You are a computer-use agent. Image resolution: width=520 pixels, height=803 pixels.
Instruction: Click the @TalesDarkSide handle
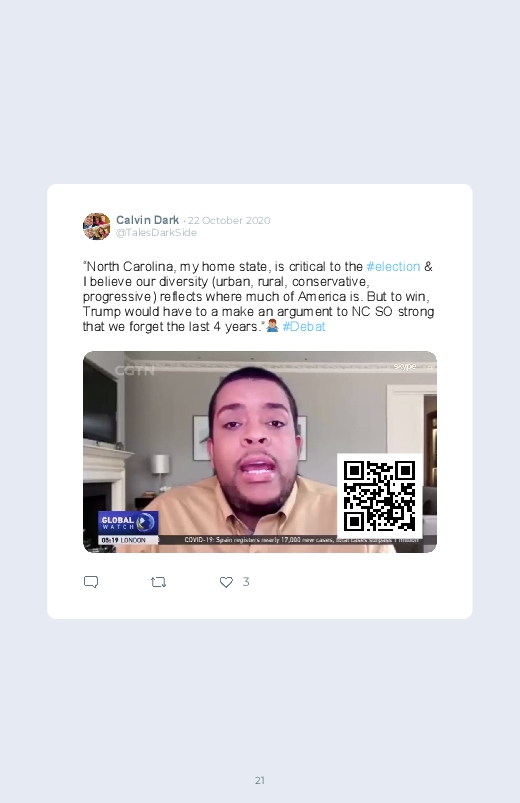click(156, 233)
